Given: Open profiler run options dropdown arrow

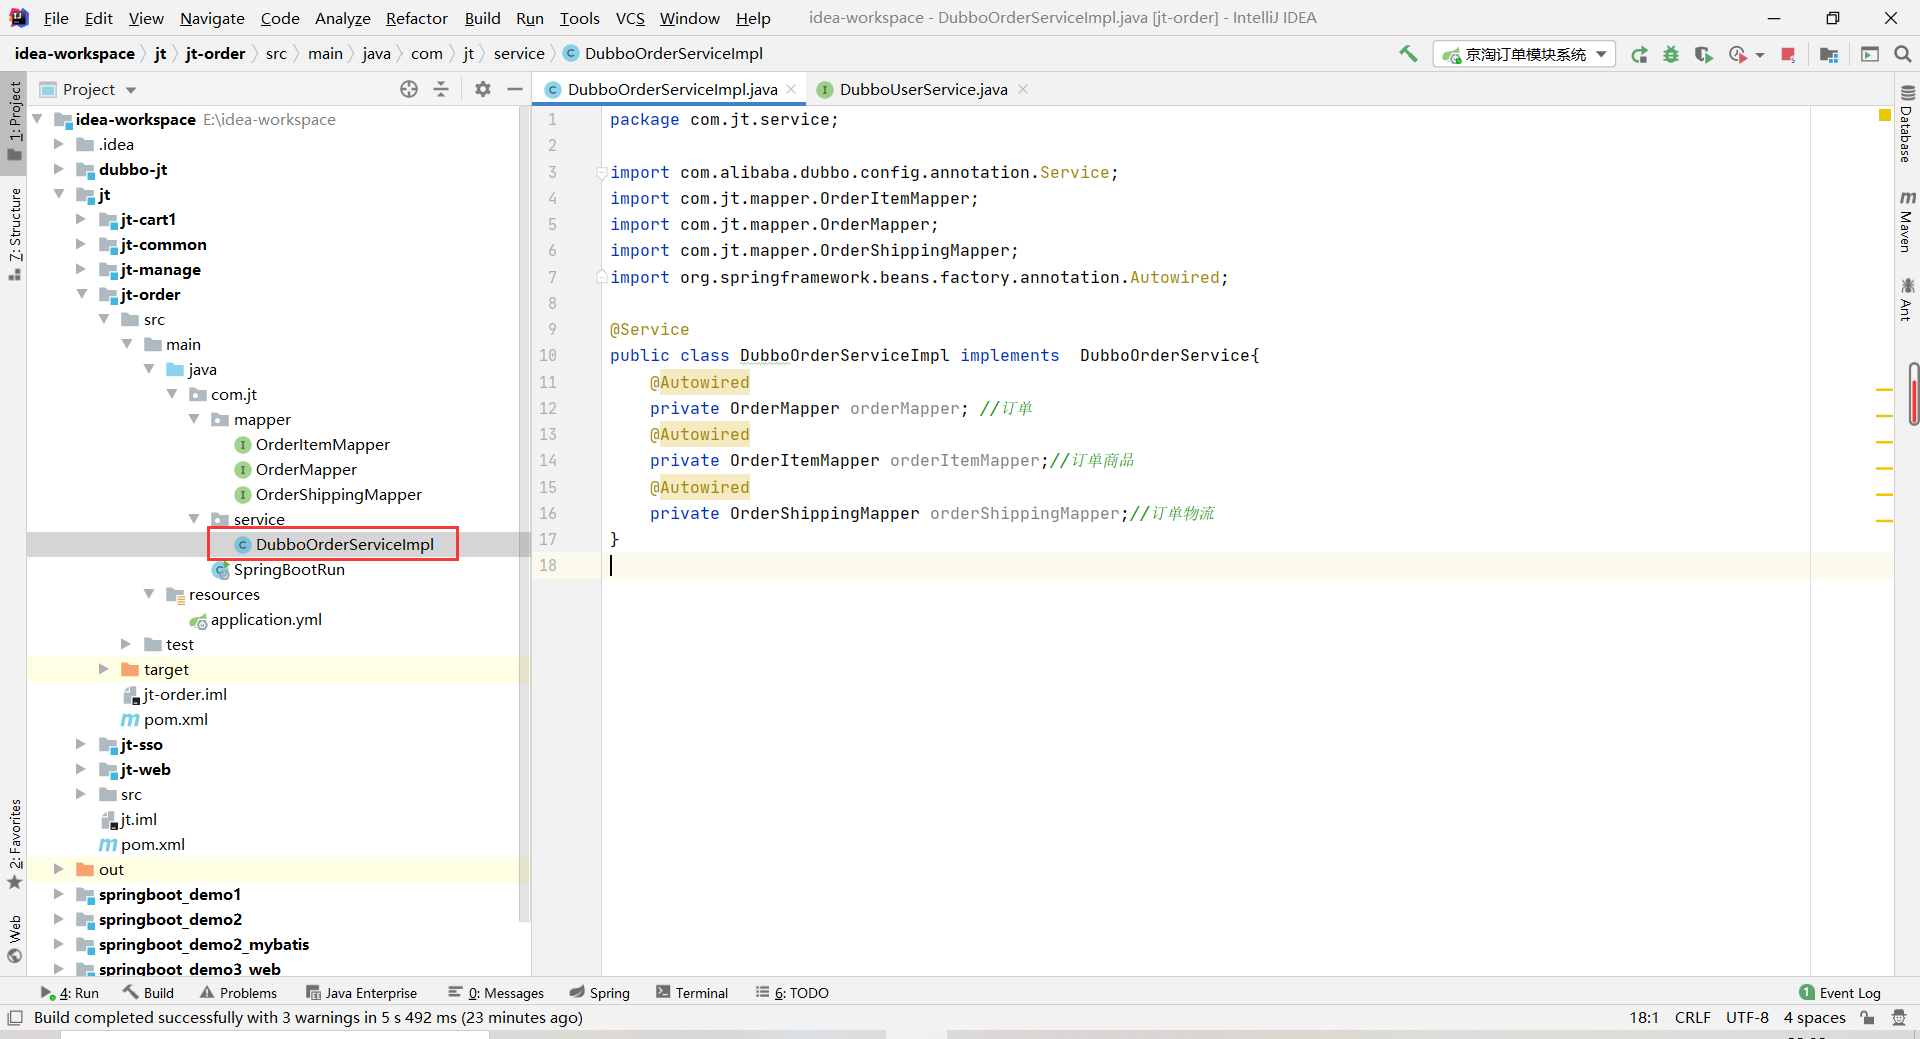Looking at the screenshot, I should 1759,56.
